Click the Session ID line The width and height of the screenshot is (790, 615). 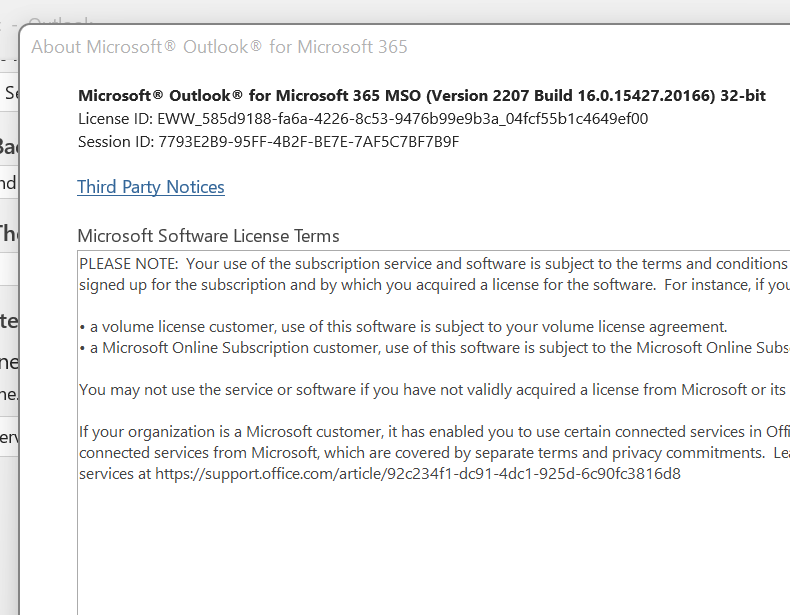268,141
